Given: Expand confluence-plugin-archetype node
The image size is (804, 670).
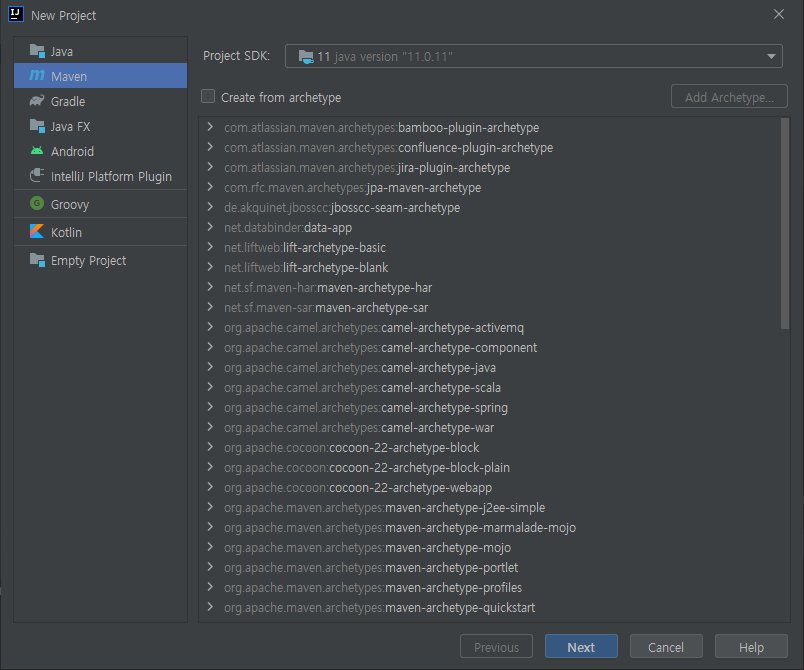Looking at the screenshot, I should click(x=210, y=147).
